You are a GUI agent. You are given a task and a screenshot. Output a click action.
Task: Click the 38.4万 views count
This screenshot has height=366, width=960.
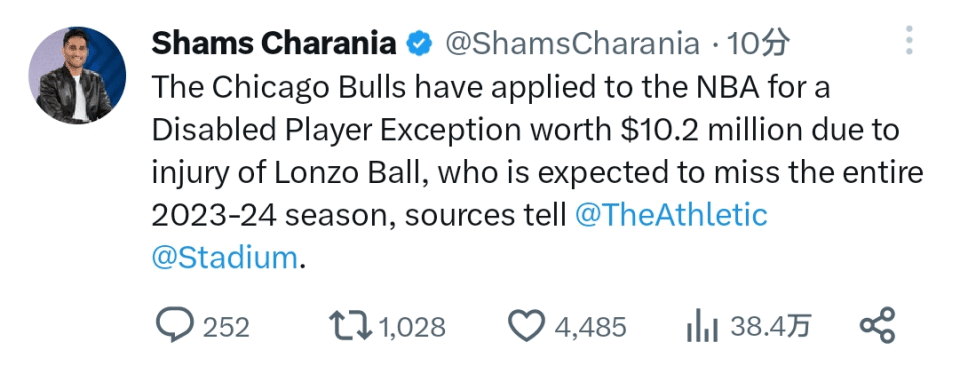coord(771,327)
